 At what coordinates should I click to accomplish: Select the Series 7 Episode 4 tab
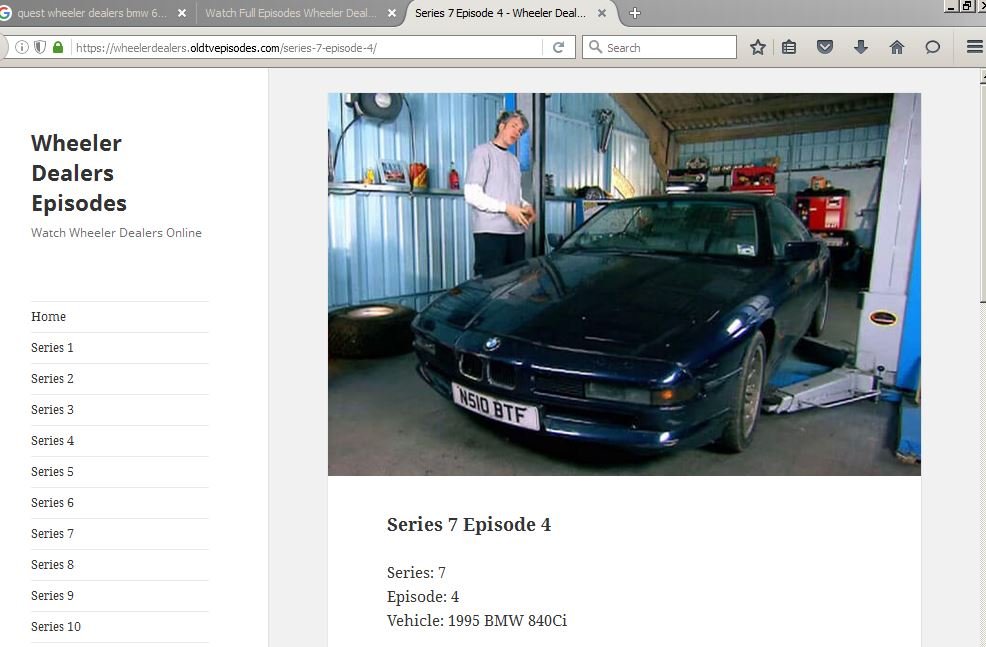click(x=511, y=13)
